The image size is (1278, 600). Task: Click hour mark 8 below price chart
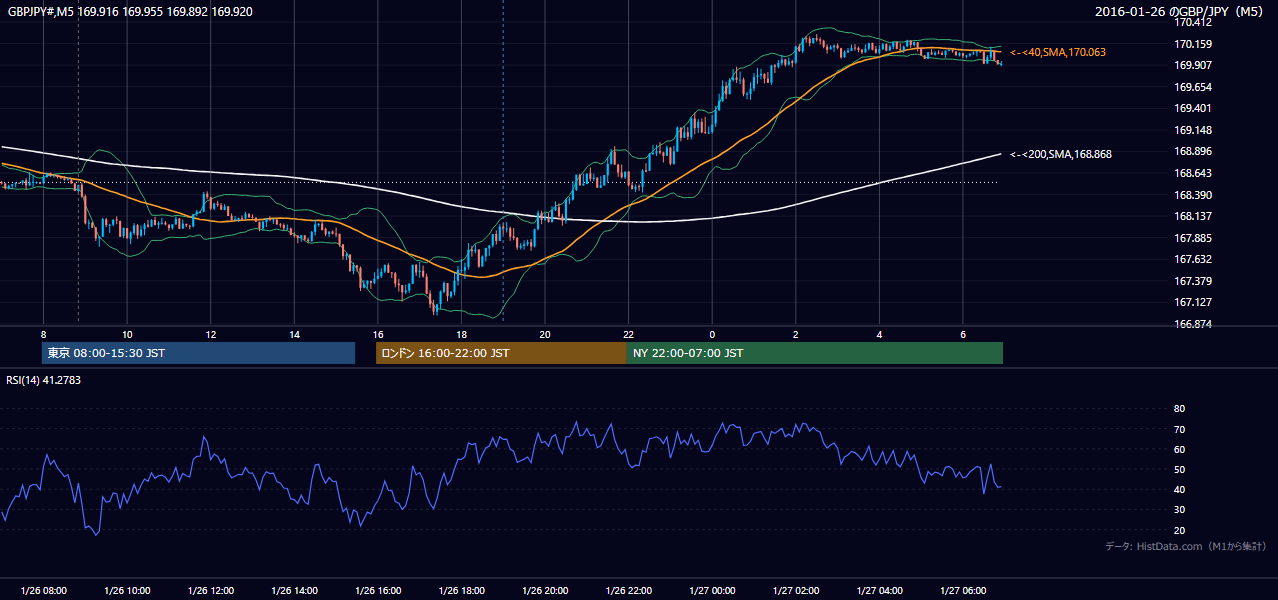(x=43, y=334)
